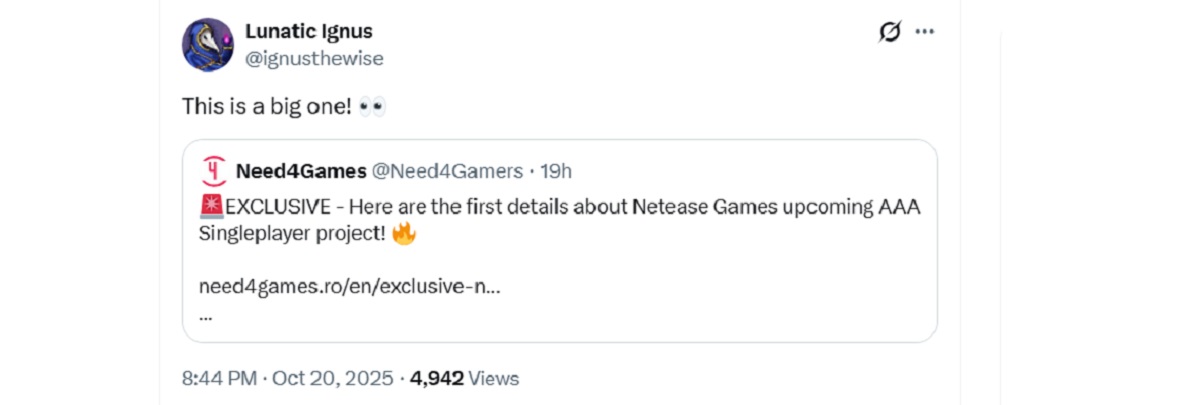Open the @ignusthewise handle link
This screenshot has height=405, width=1200.
pyautogui.click(x=314, y=58)
